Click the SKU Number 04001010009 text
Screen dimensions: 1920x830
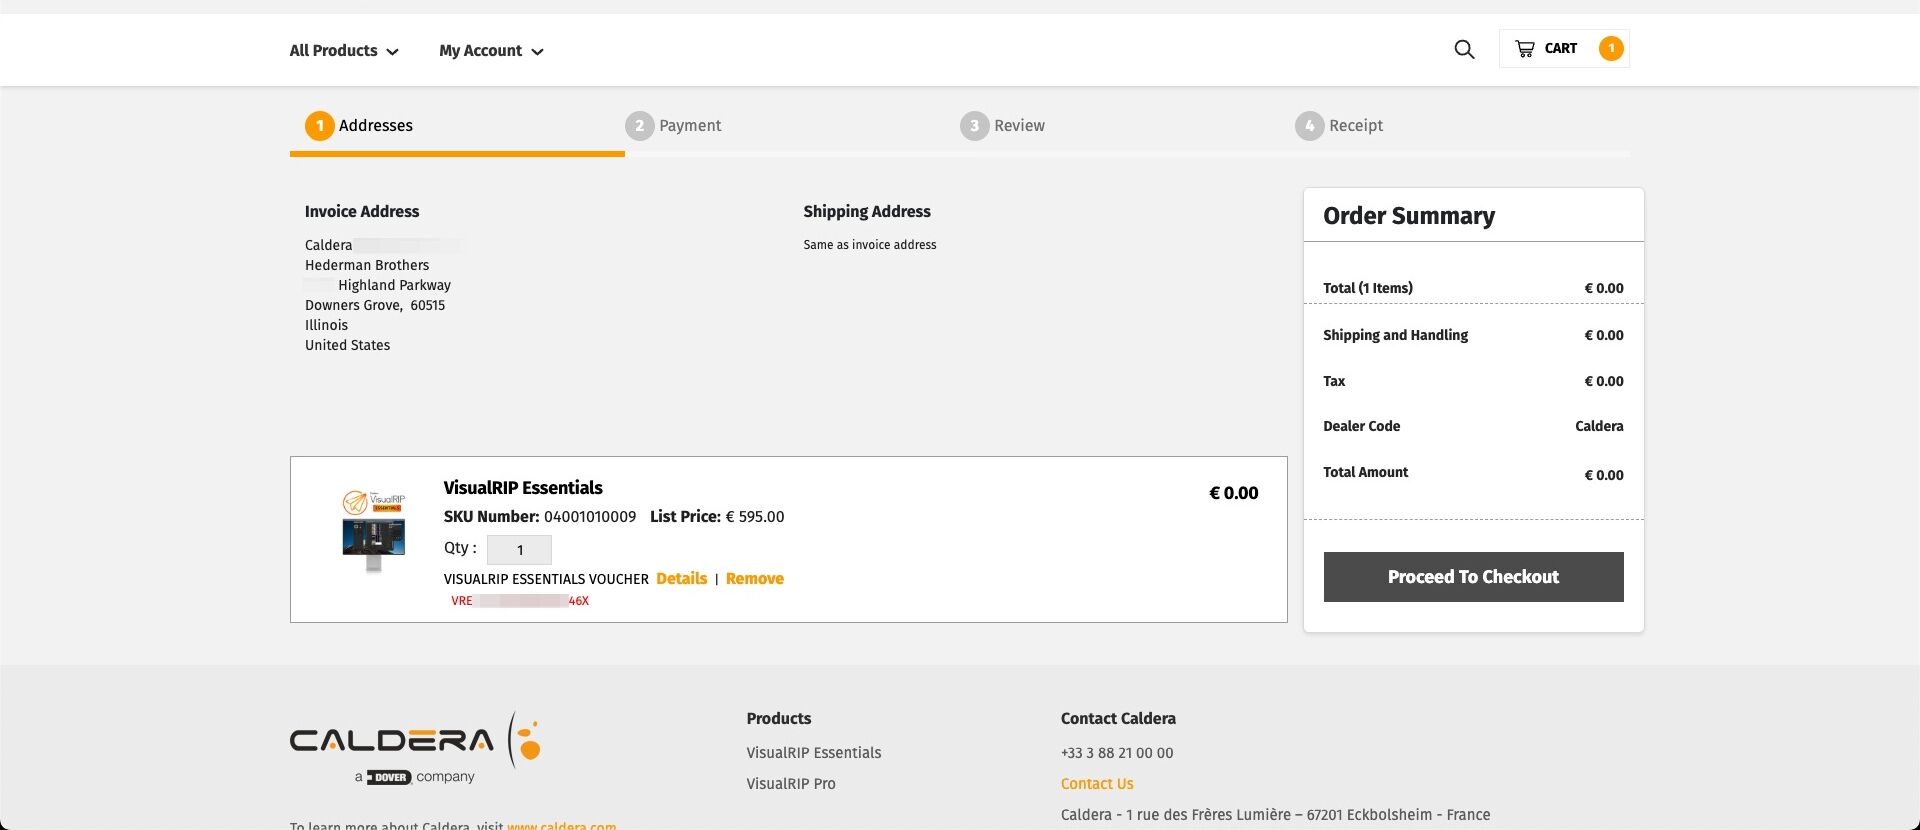[x=540, y=517]
